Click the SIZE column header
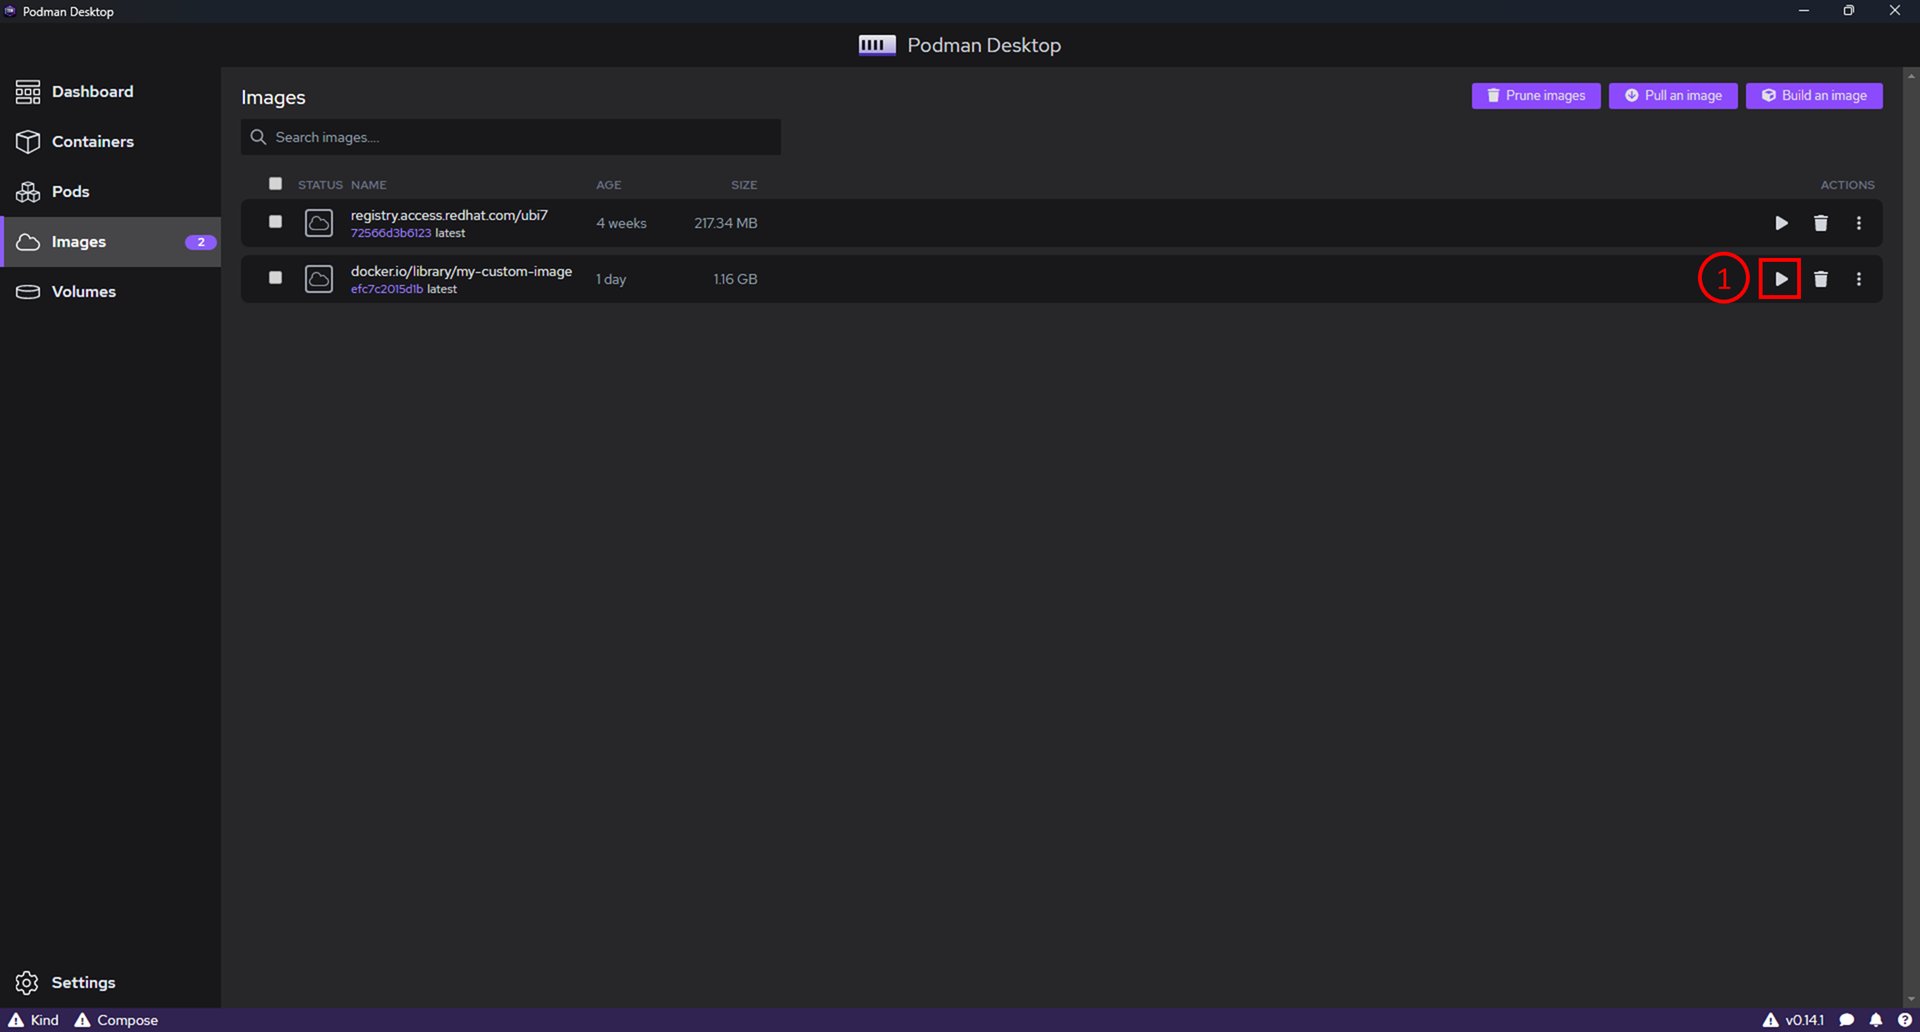The image size is (1920, 1032). tap(744, 185)
